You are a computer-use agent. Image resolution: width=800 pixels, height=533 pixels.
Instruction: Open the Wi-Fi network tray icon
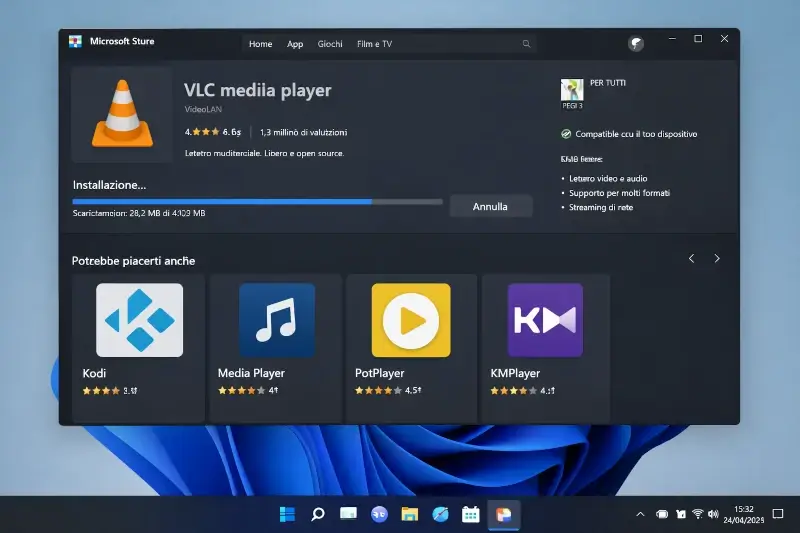click(697, 514)
